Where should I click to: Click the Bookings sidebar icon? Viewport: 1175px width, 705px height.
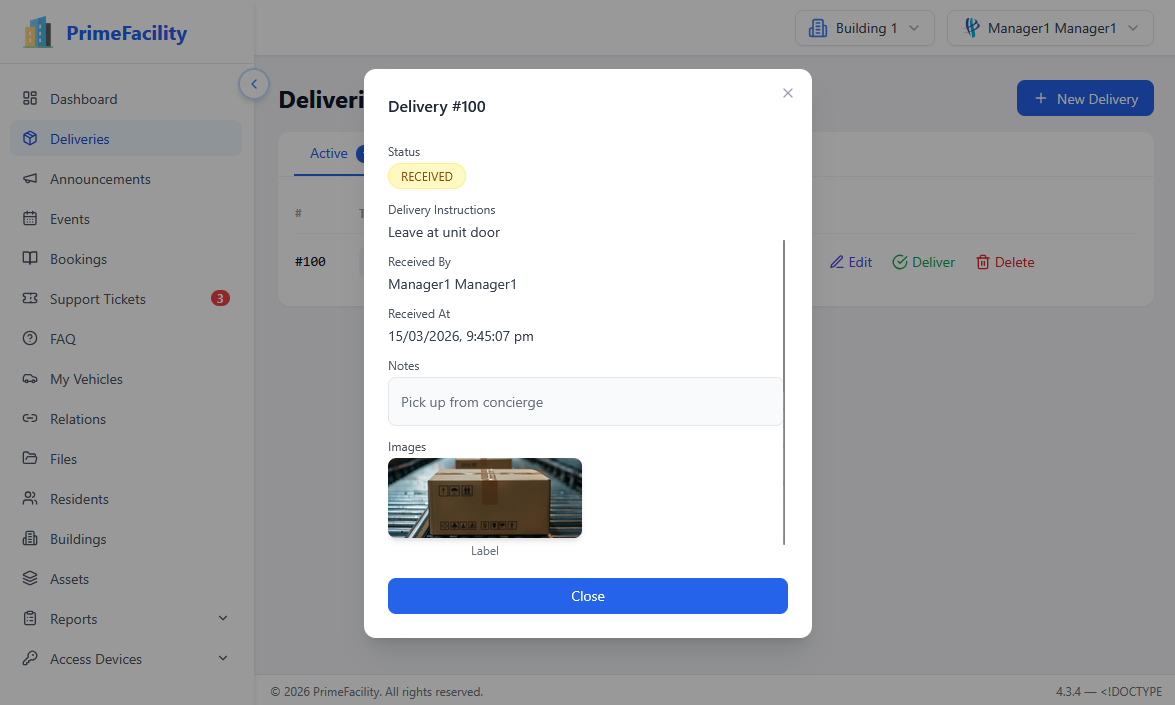[33, 259]
